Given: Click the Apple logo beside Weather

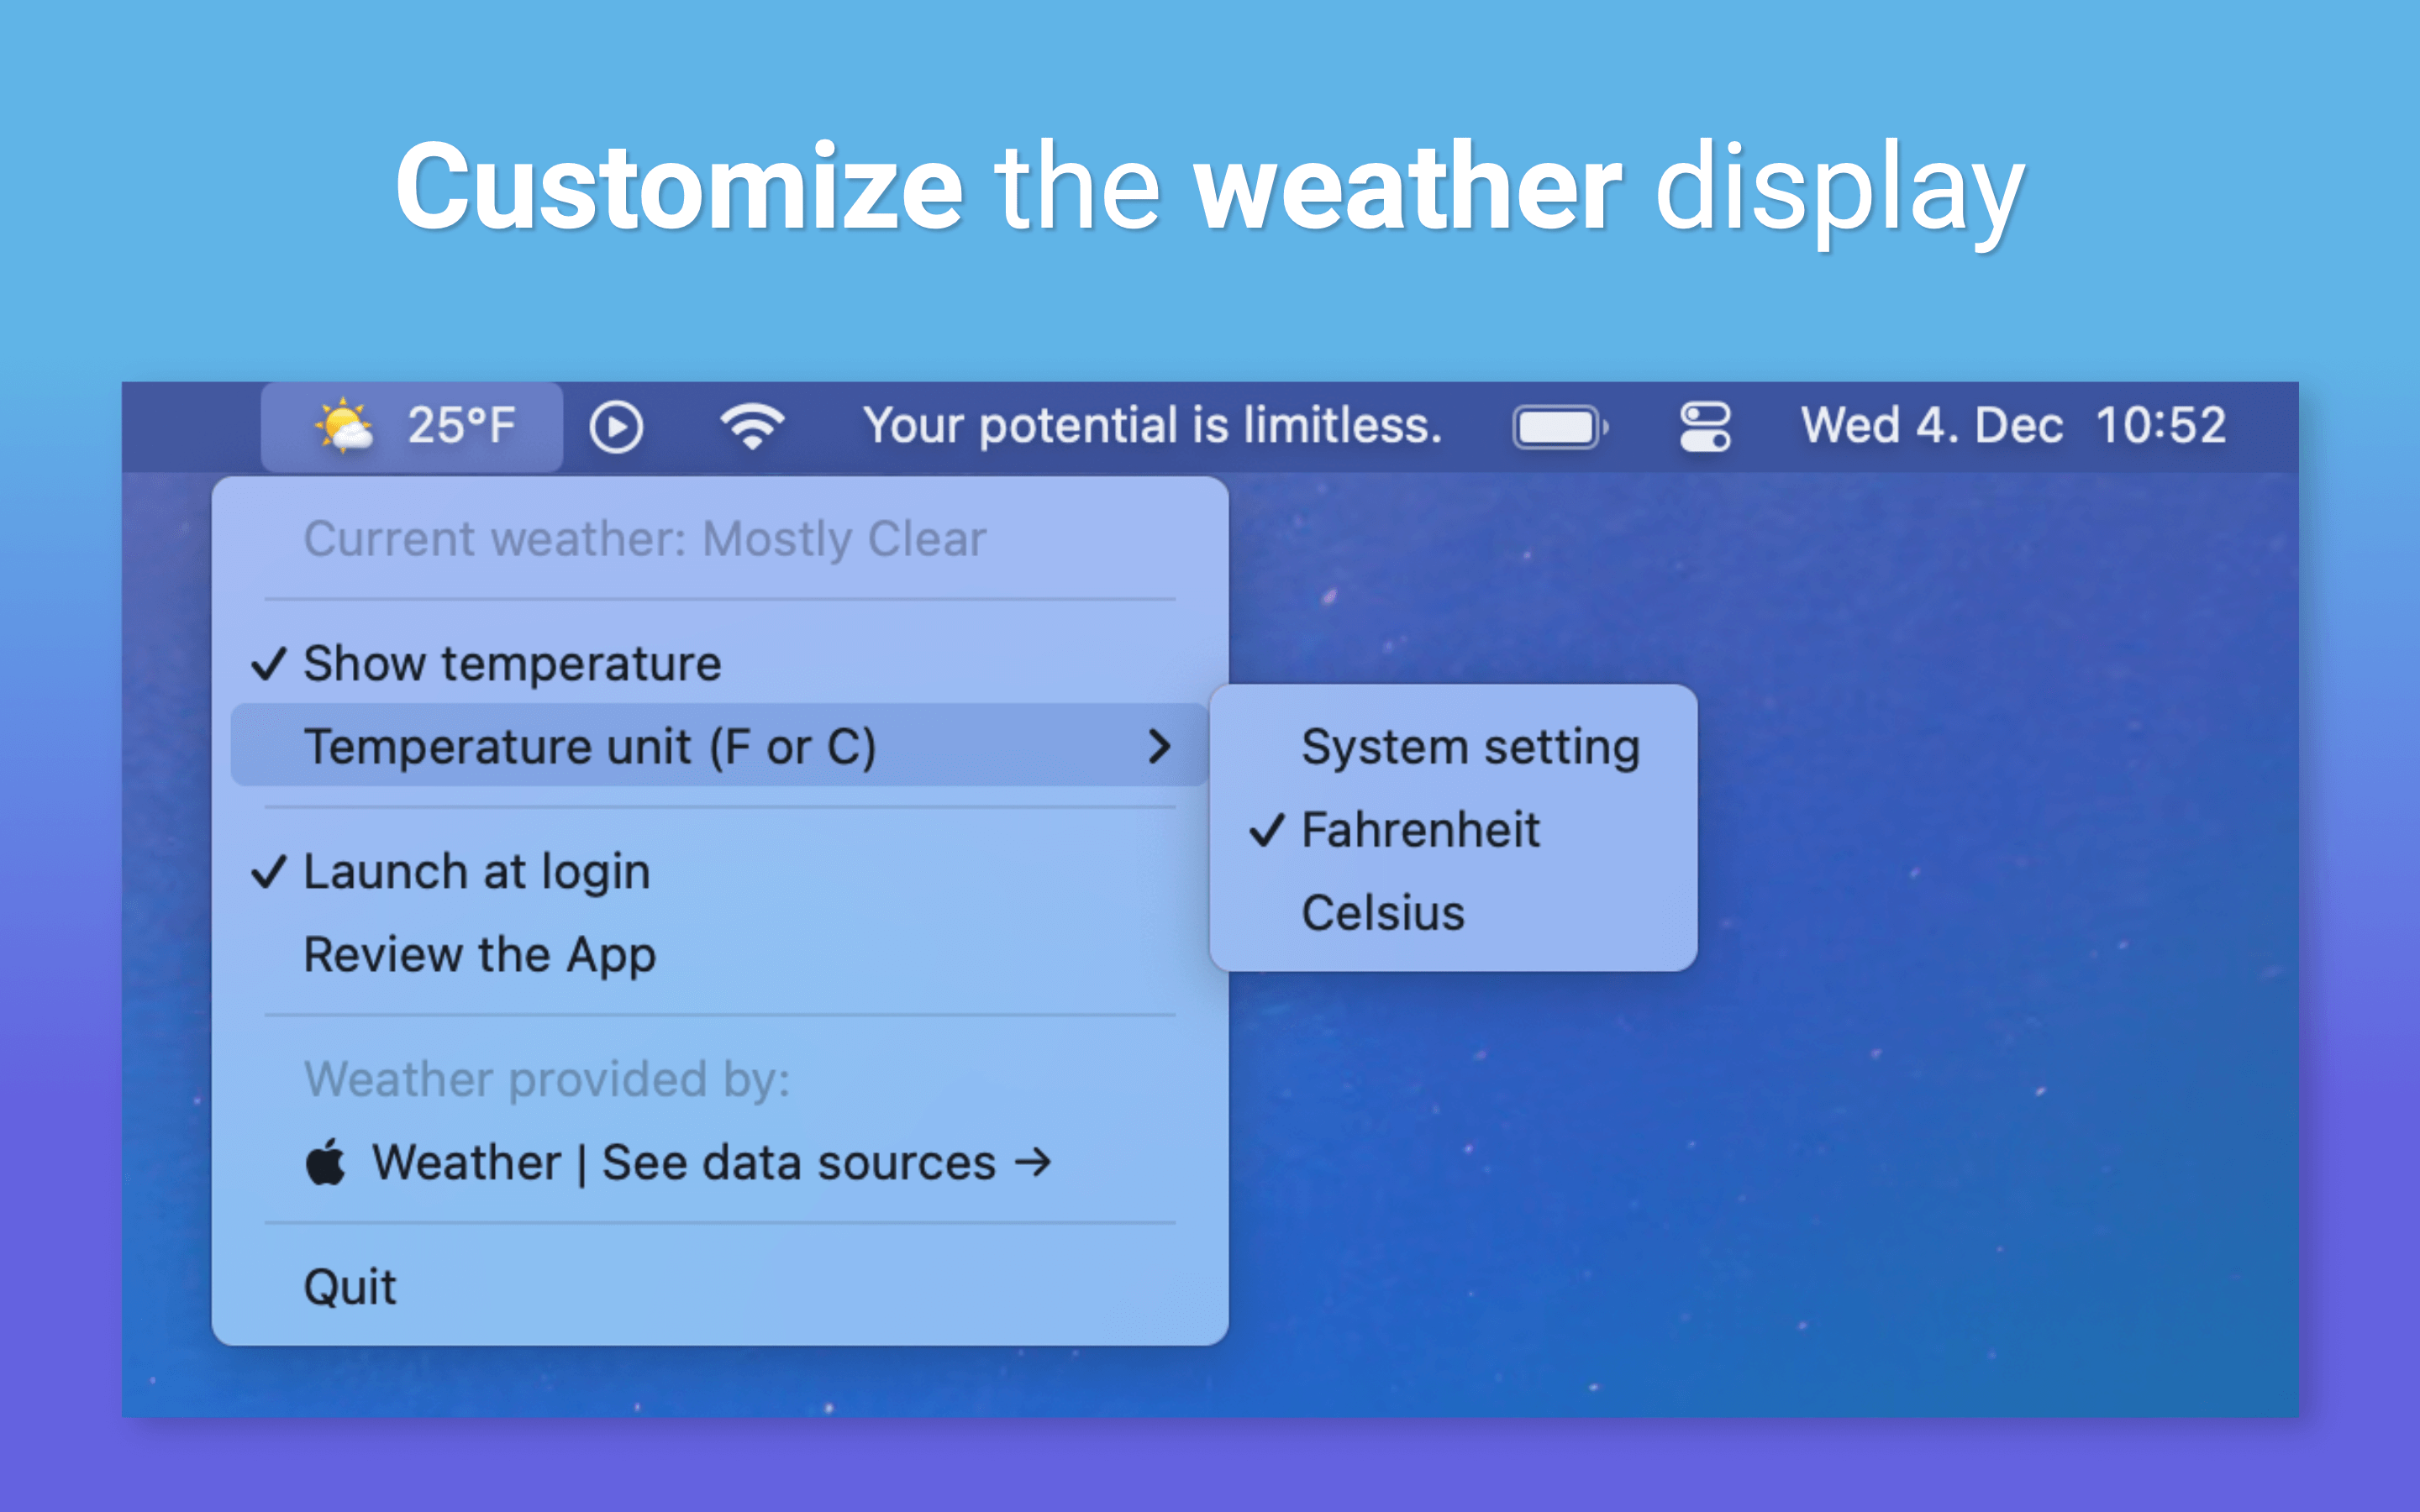Looking at the screenshot, I should click(x=325, y=1163).
